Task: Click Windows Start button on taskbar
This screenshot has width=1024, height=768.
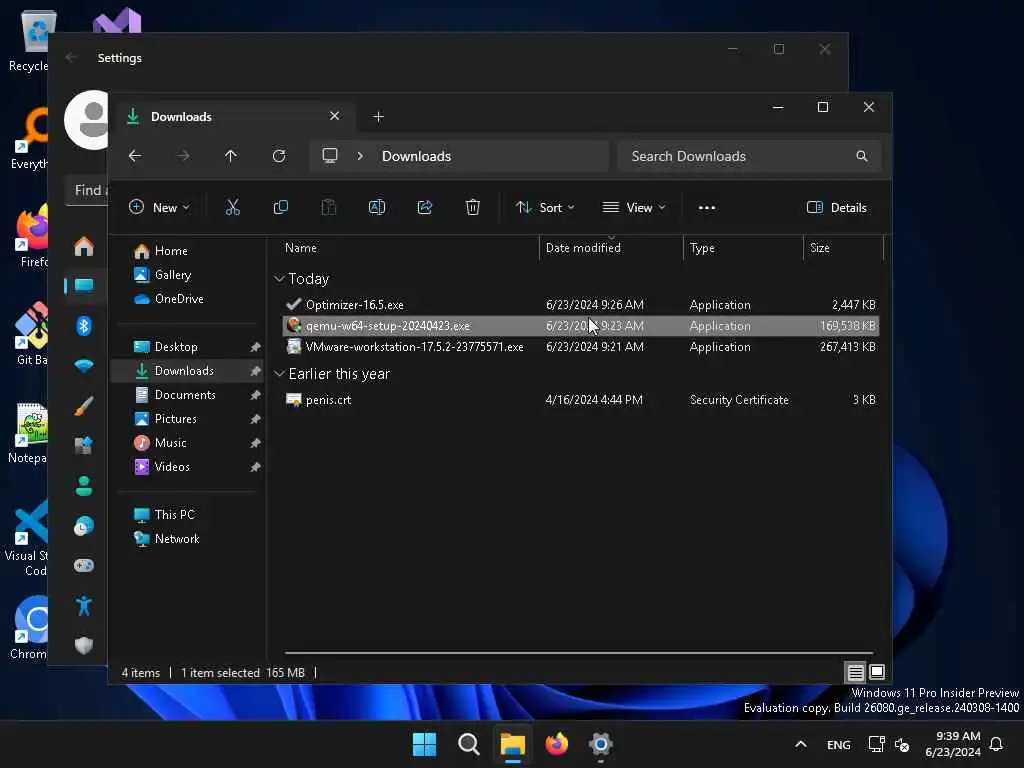Action: click(424, 744)
